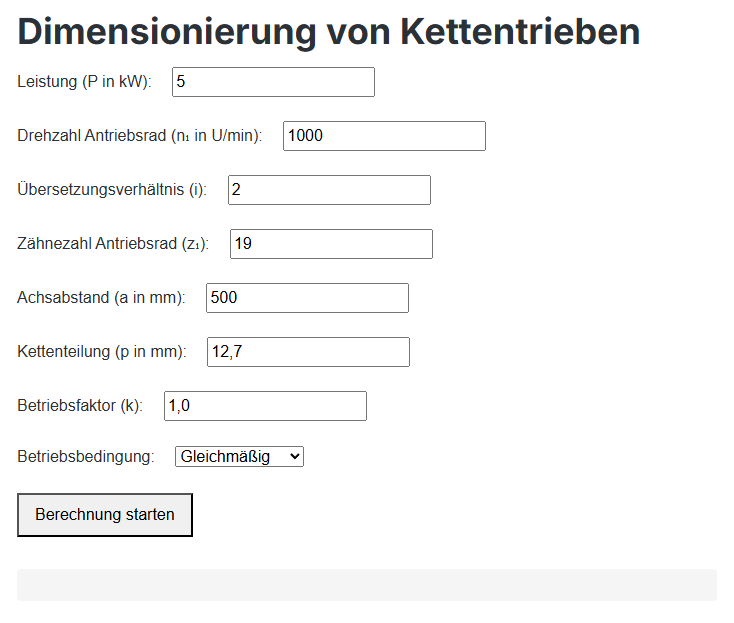Viewport: 734px width, 623px height.
Task: Select the Übersetzungsverhältnis input field
Action: (x=329, y=190)
